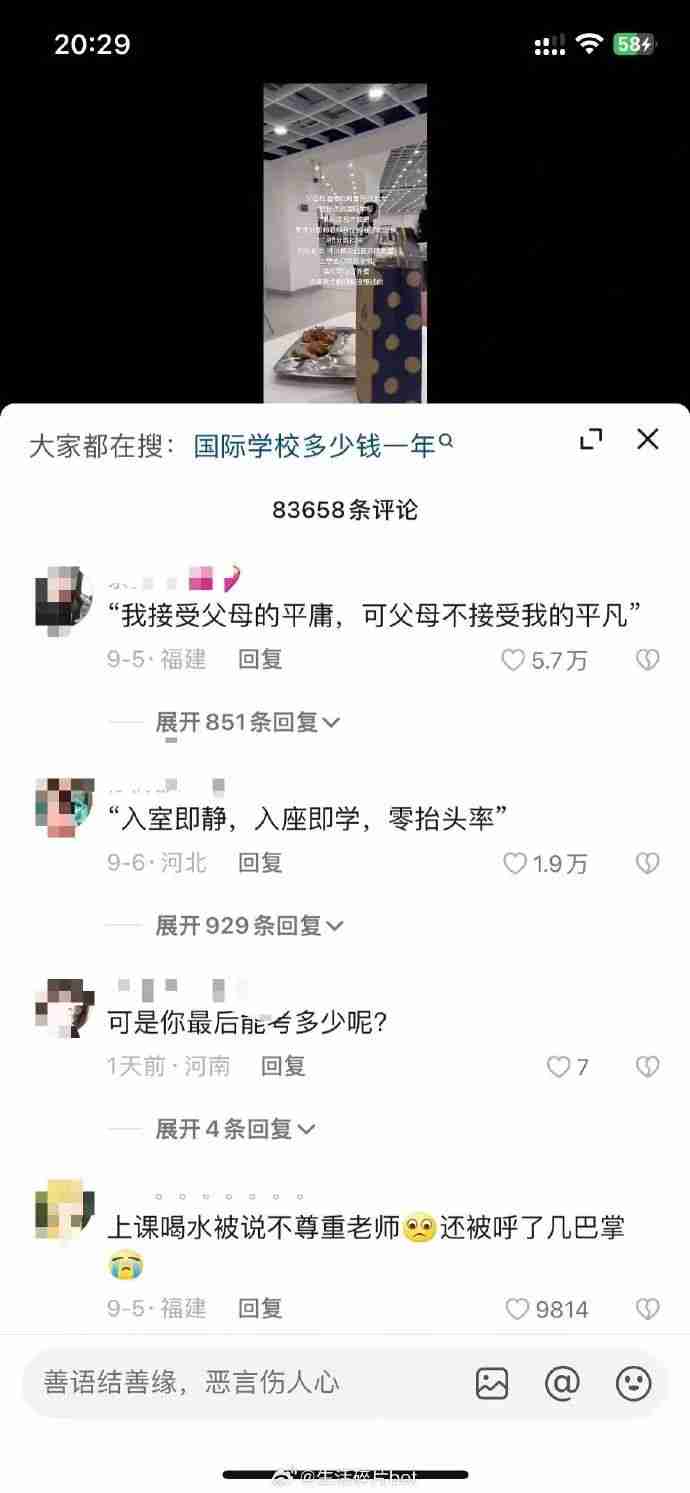This screenshot has width=690, height=1493.
Task: Dislike the 福建 comment with 5.7万 likes
Action: (x=648, y=660)
